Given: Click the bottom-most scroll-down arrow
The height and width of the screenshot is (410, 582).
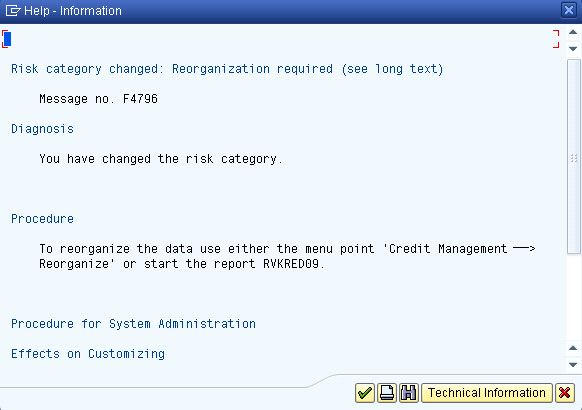Looking at the screenshot, I should point(573,365).
